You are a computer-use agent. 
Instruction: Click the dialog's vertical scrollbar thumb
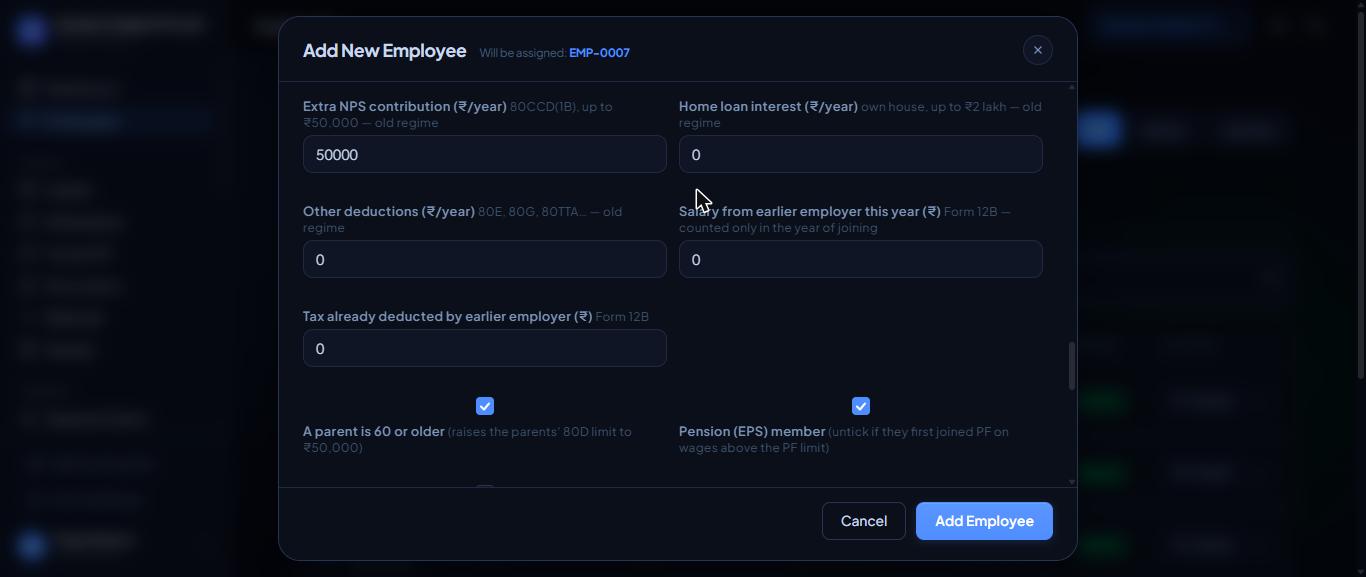coord(1072,366)
